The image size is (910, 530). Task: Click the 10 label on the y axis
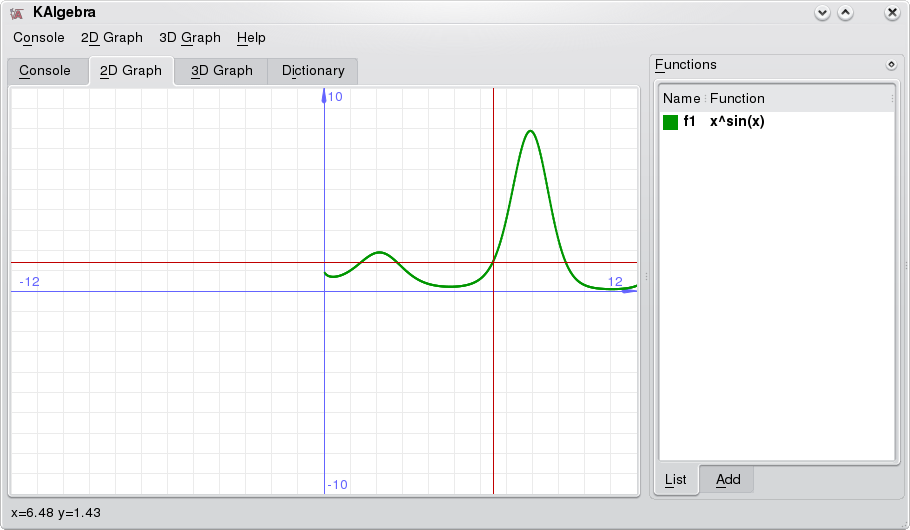point(335,97)
